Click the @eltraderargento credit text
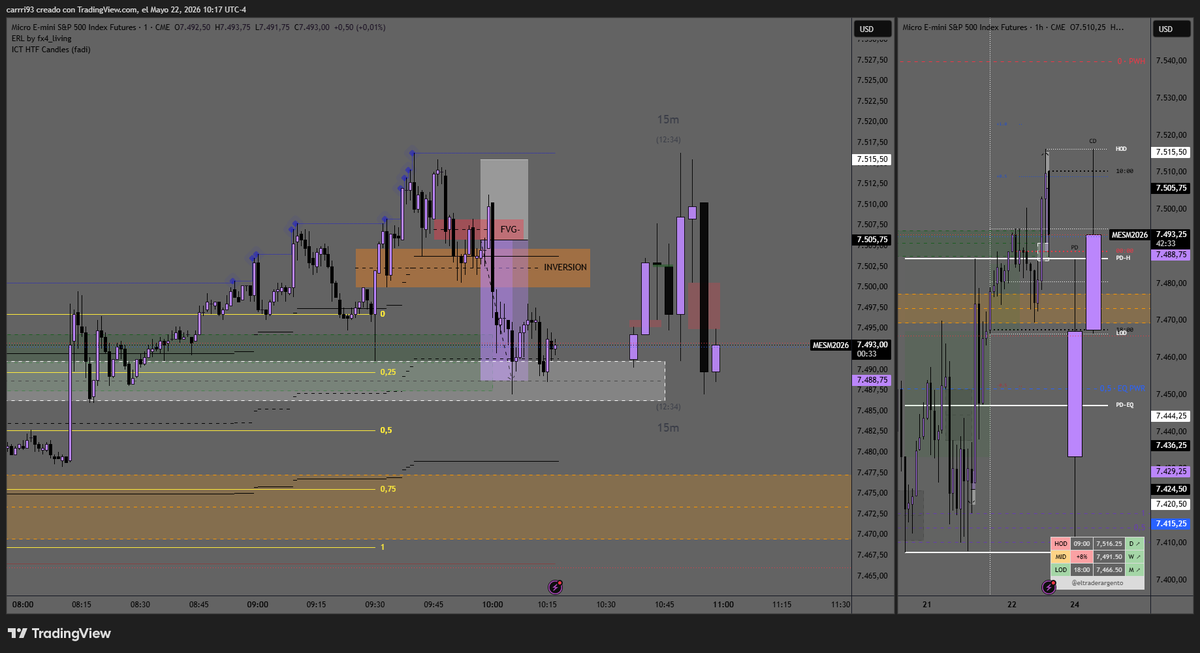Image resolution: width=1200 pixels, height=653 pixels. coord(1097,582)
